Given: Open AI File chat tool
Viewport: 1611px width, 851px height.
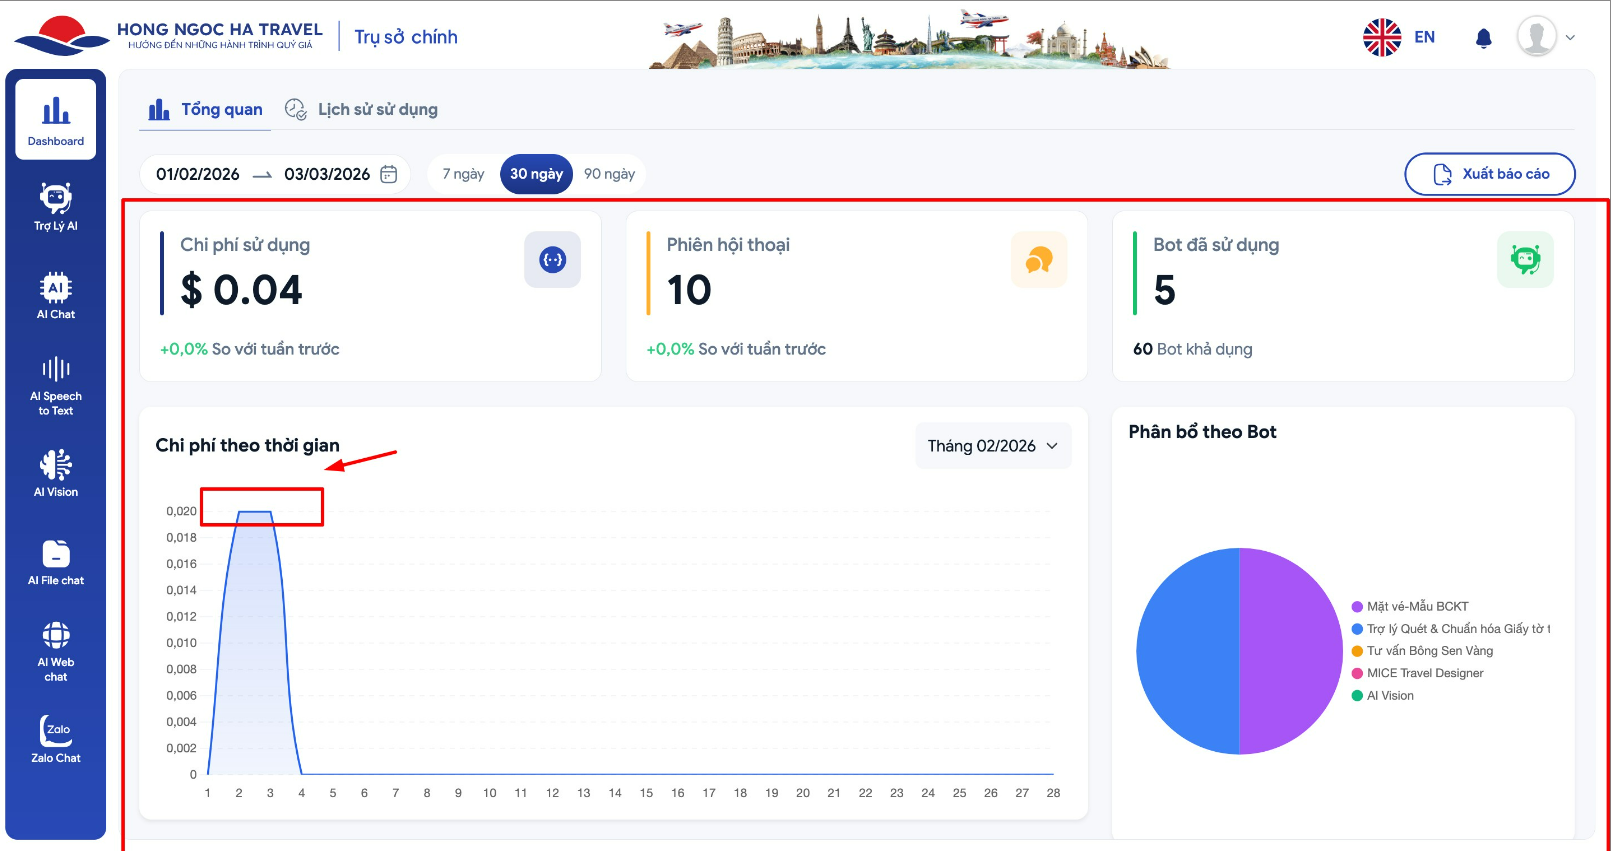Looking at the screenshot, I should point(56,562).
